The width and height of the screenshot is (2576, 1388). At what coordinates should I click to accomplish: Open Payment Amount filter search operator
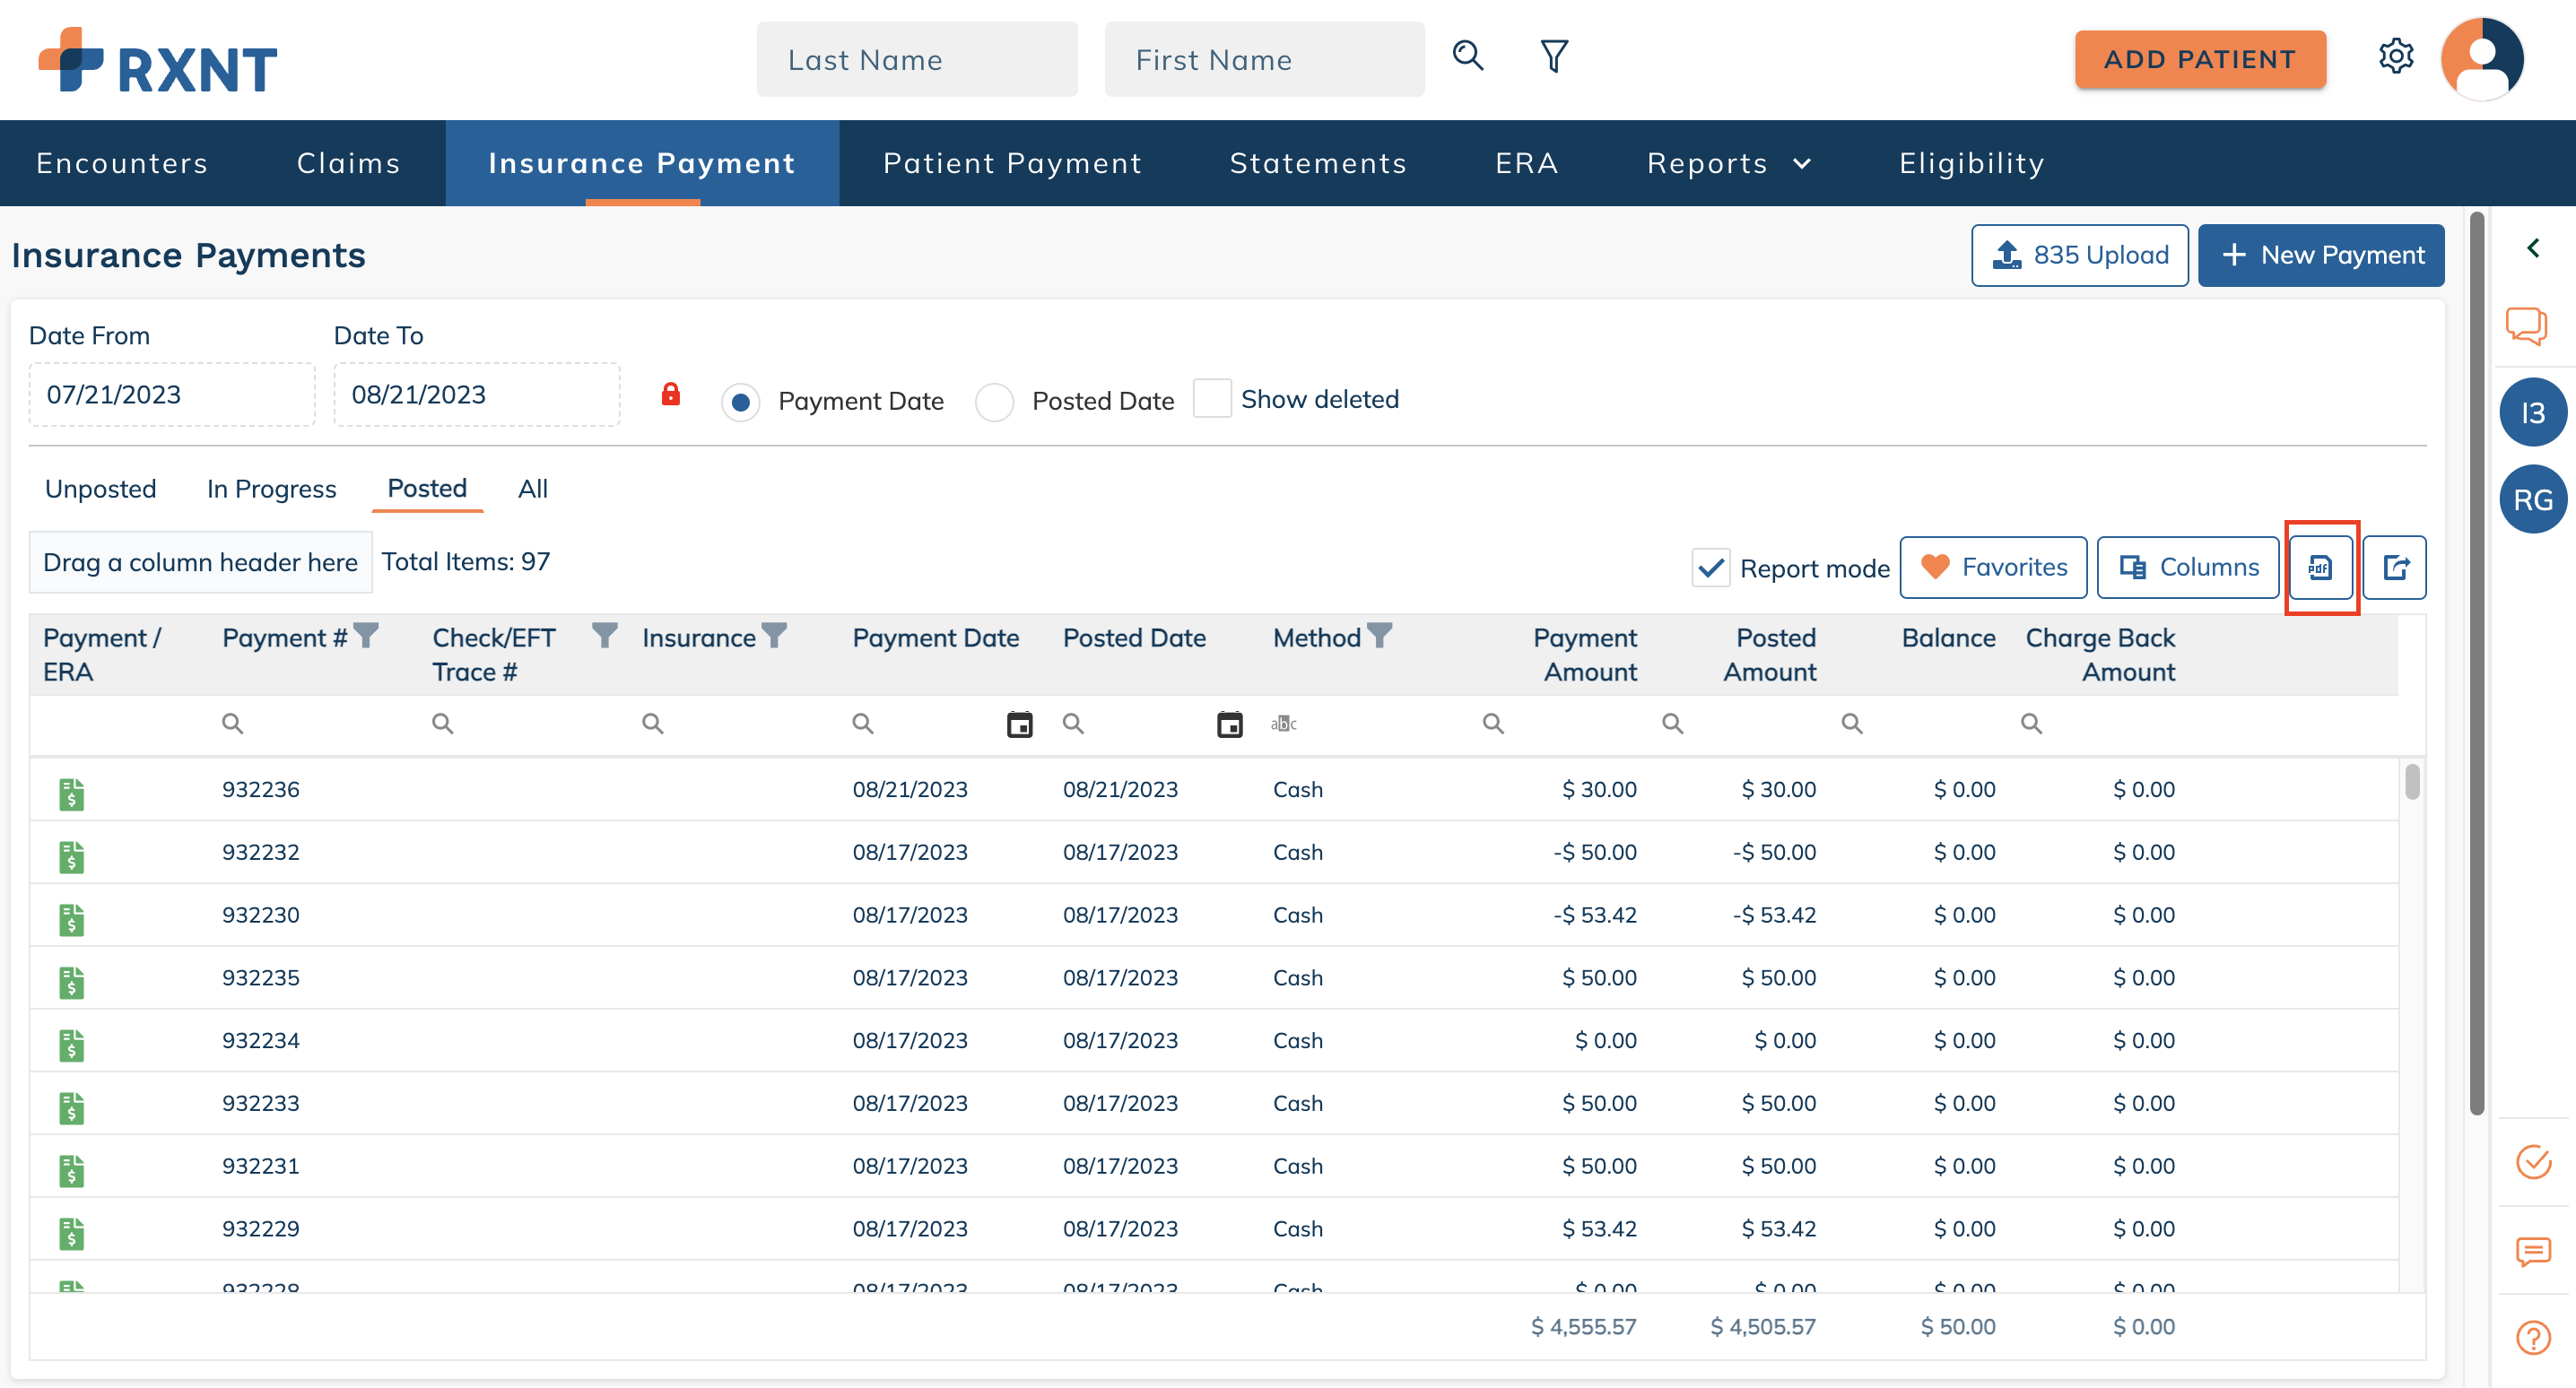pyautogui.click(x=1493, y=724)
